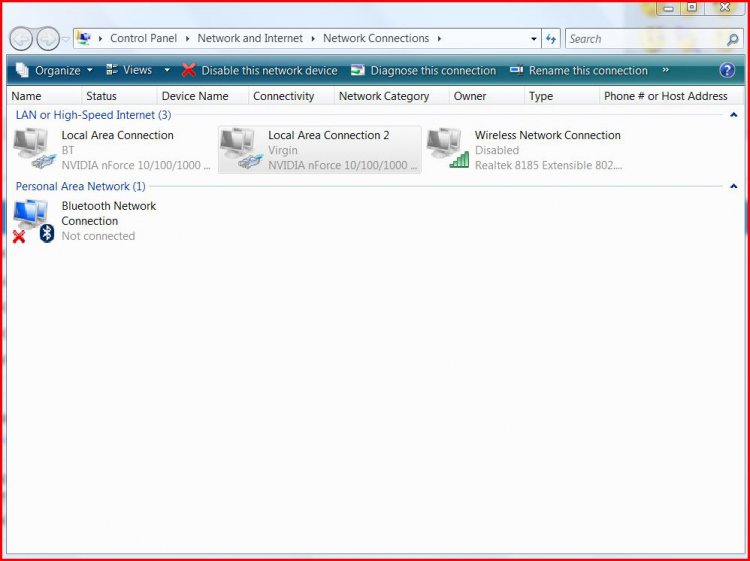Open the Organize menu

tap(57, 70)
